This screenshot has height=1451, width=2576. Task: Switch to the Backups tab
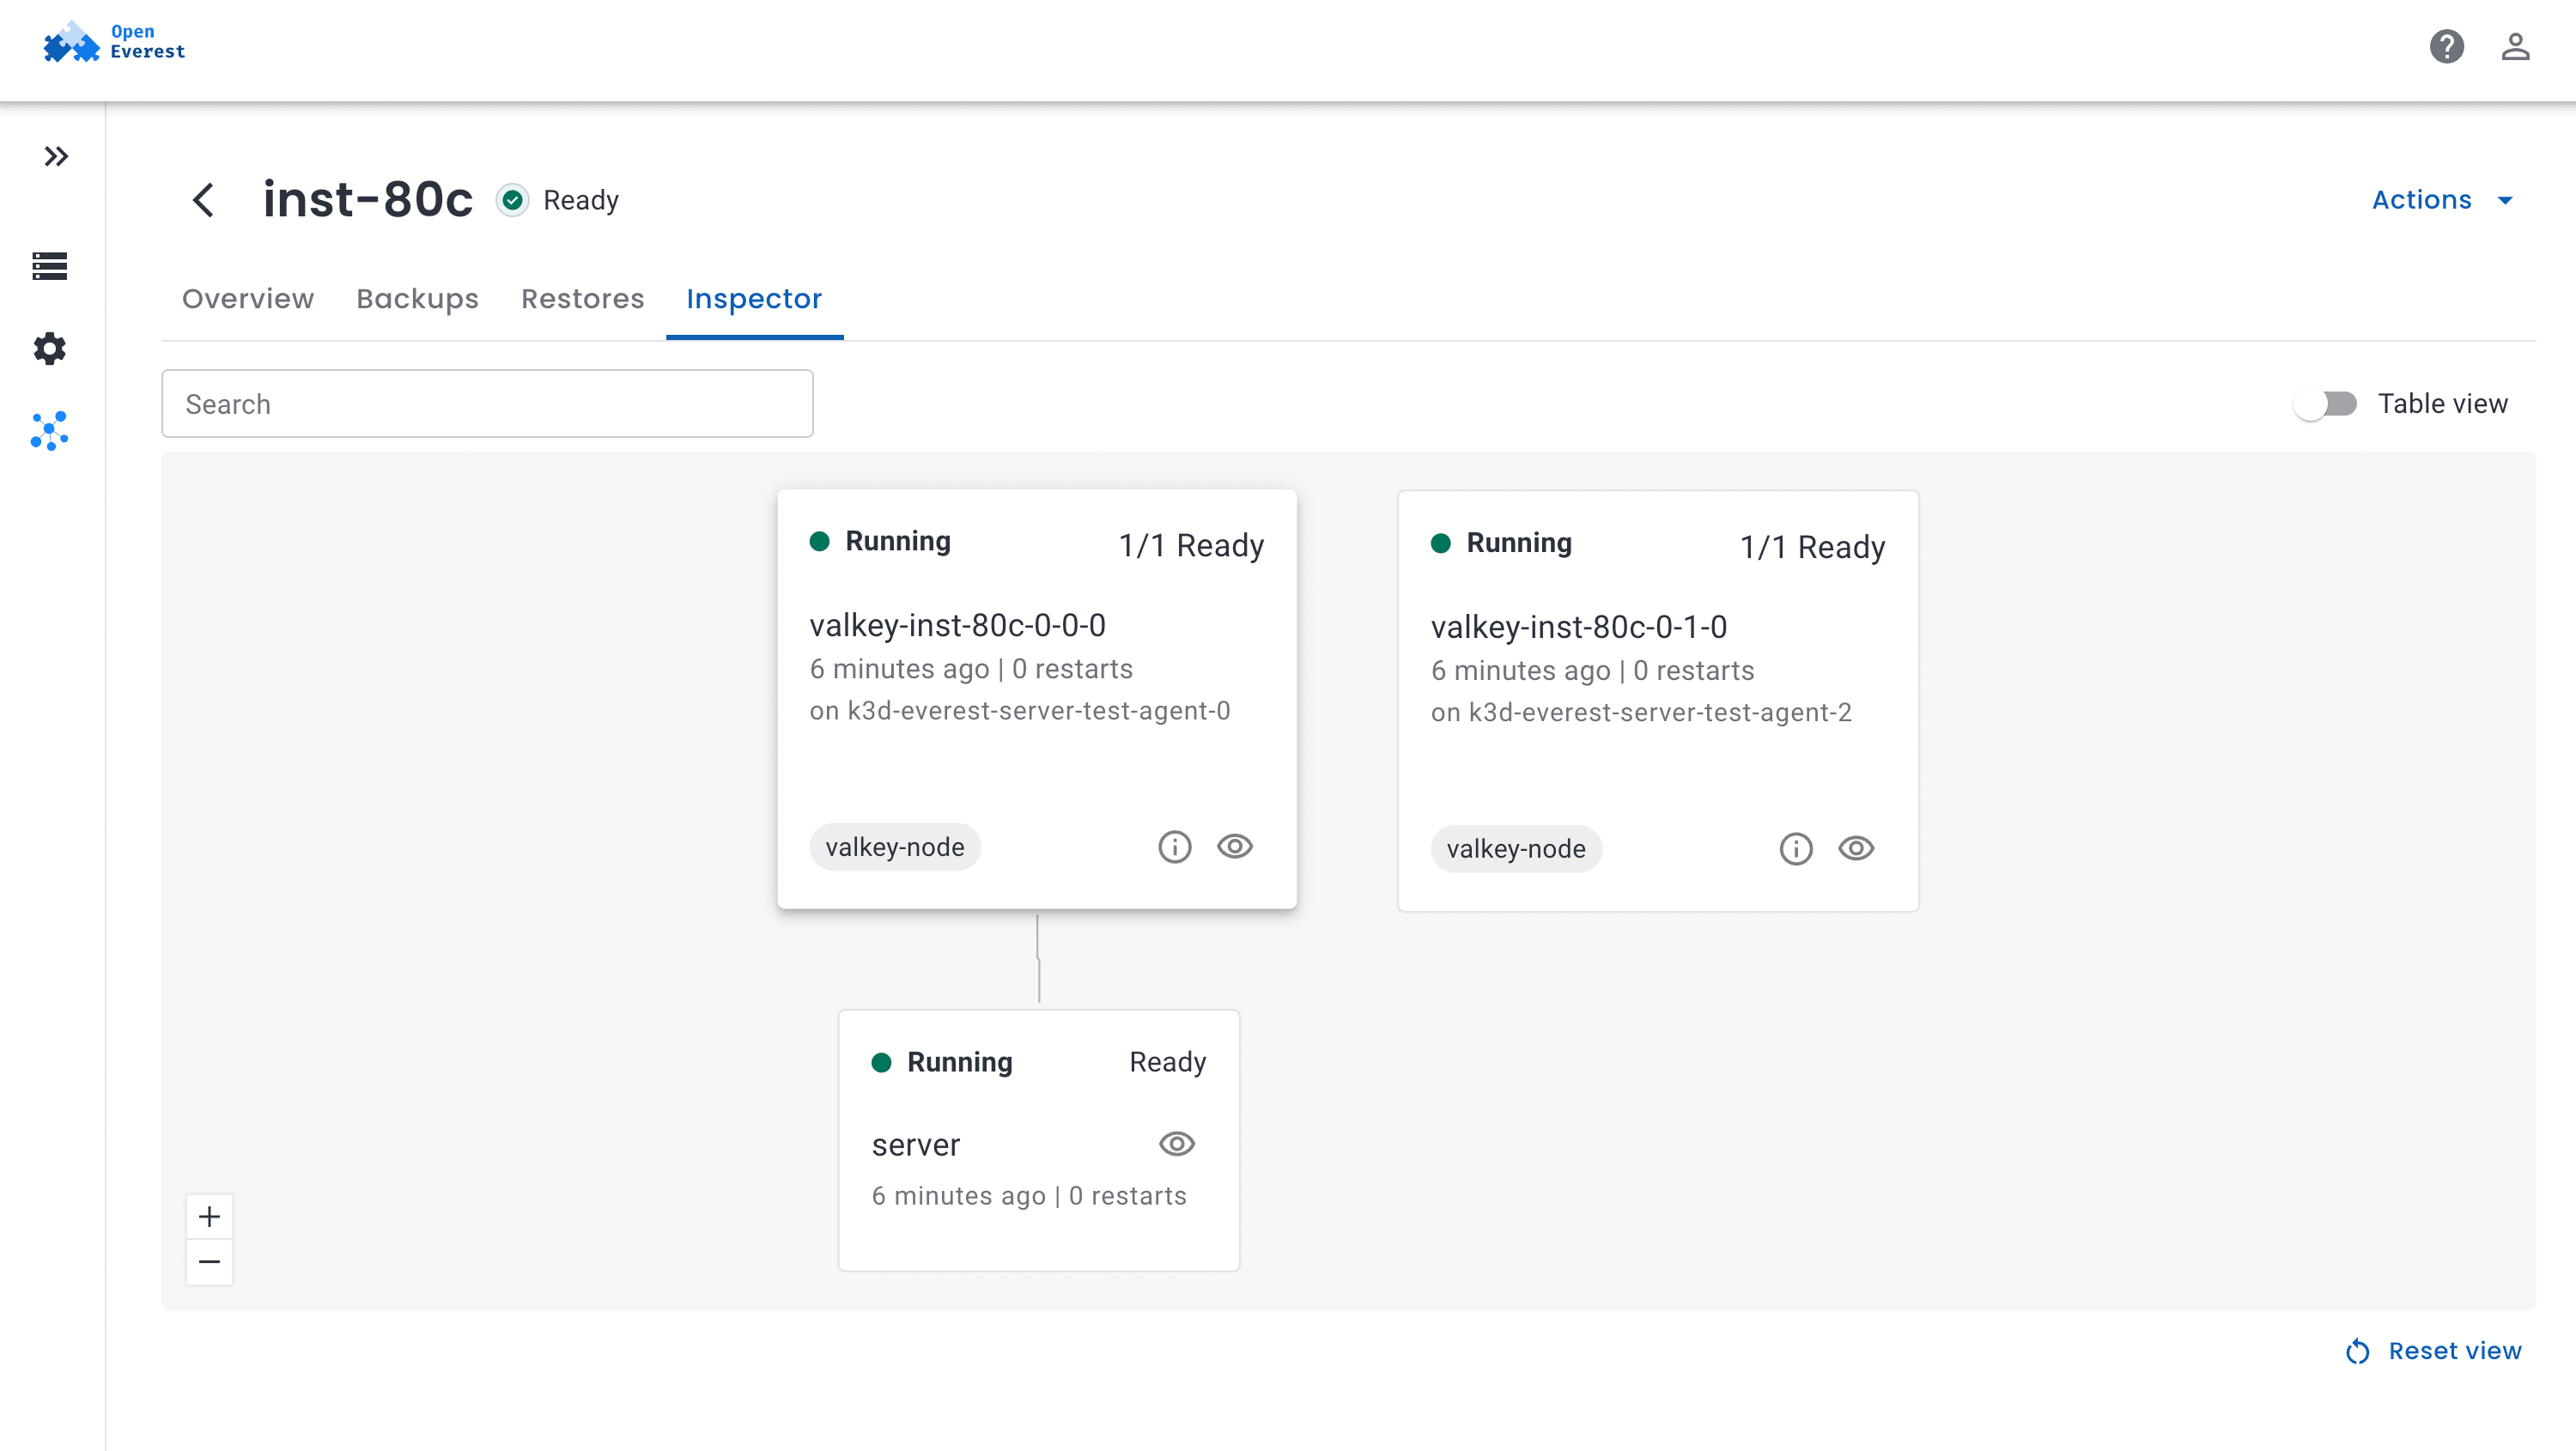(417, 298)
